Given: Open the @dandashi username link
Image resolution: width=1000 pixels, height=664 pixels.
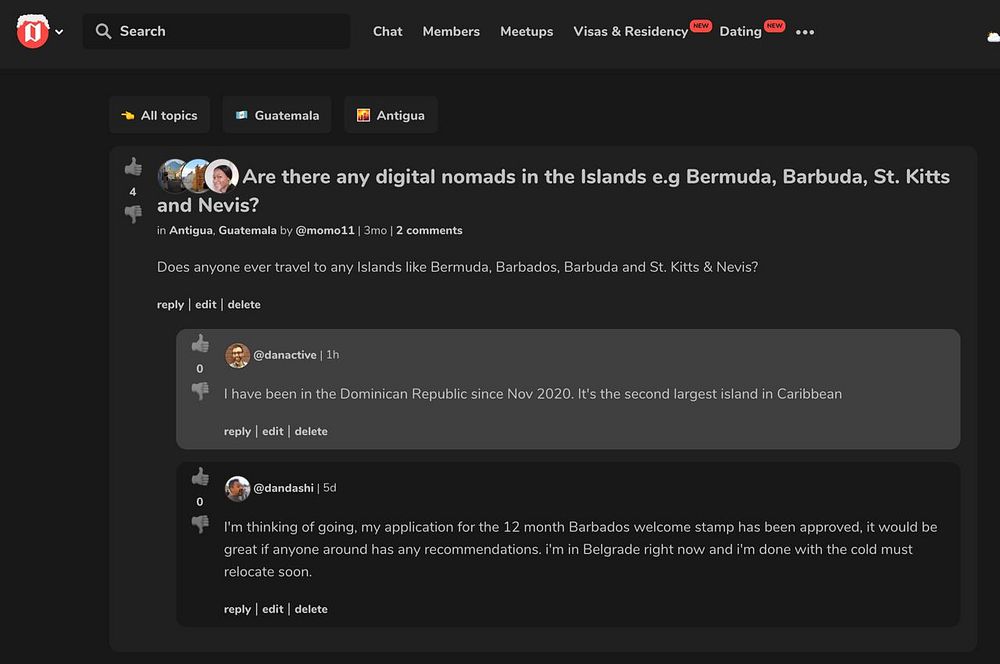Looking at the screenshot, I should click(x=283, y=488).
